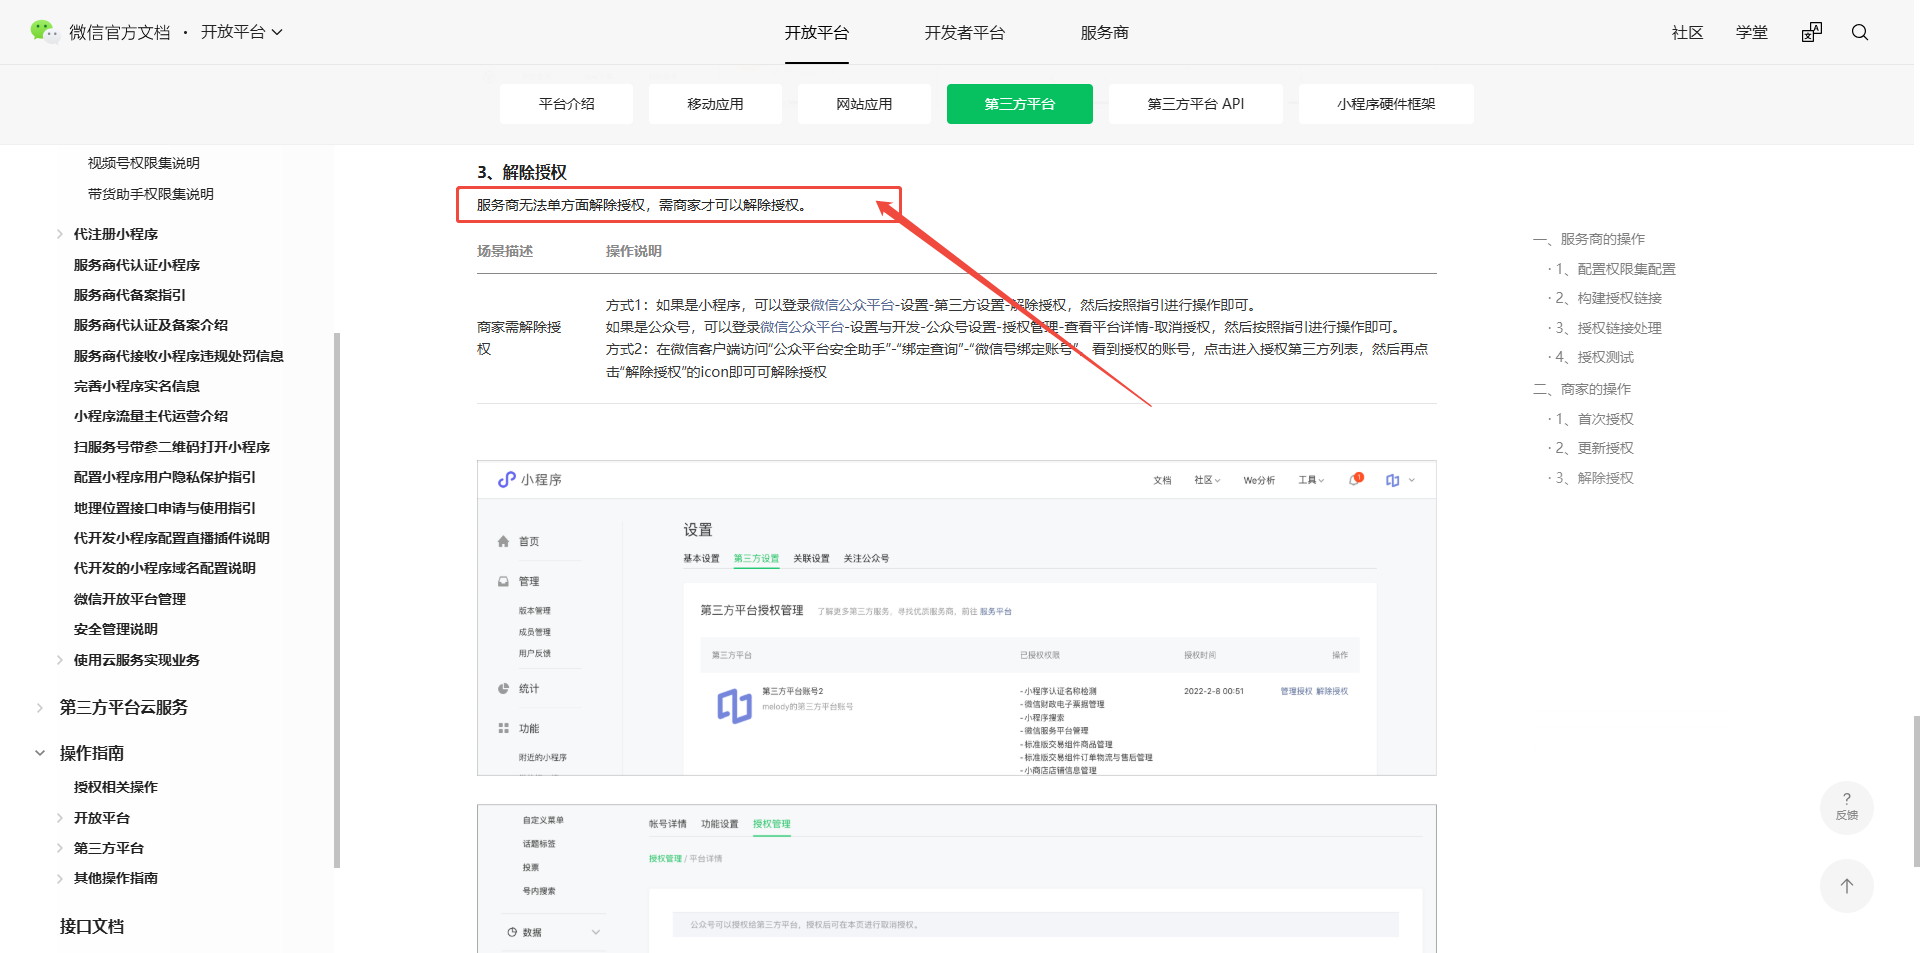The image size is (1920, 953).
Task: Select the 小程序硬件框架 sub-tab
Action: (x=1386, y=104)
